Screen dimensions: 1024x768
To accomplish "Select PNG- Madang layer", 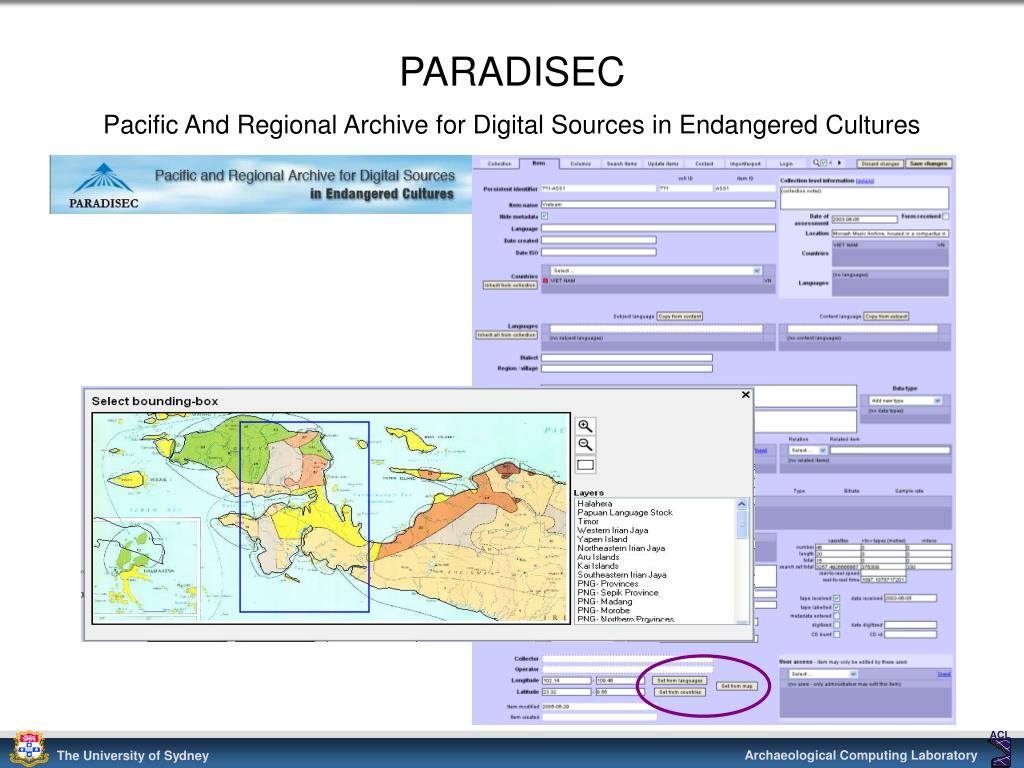I will point(604,601).
